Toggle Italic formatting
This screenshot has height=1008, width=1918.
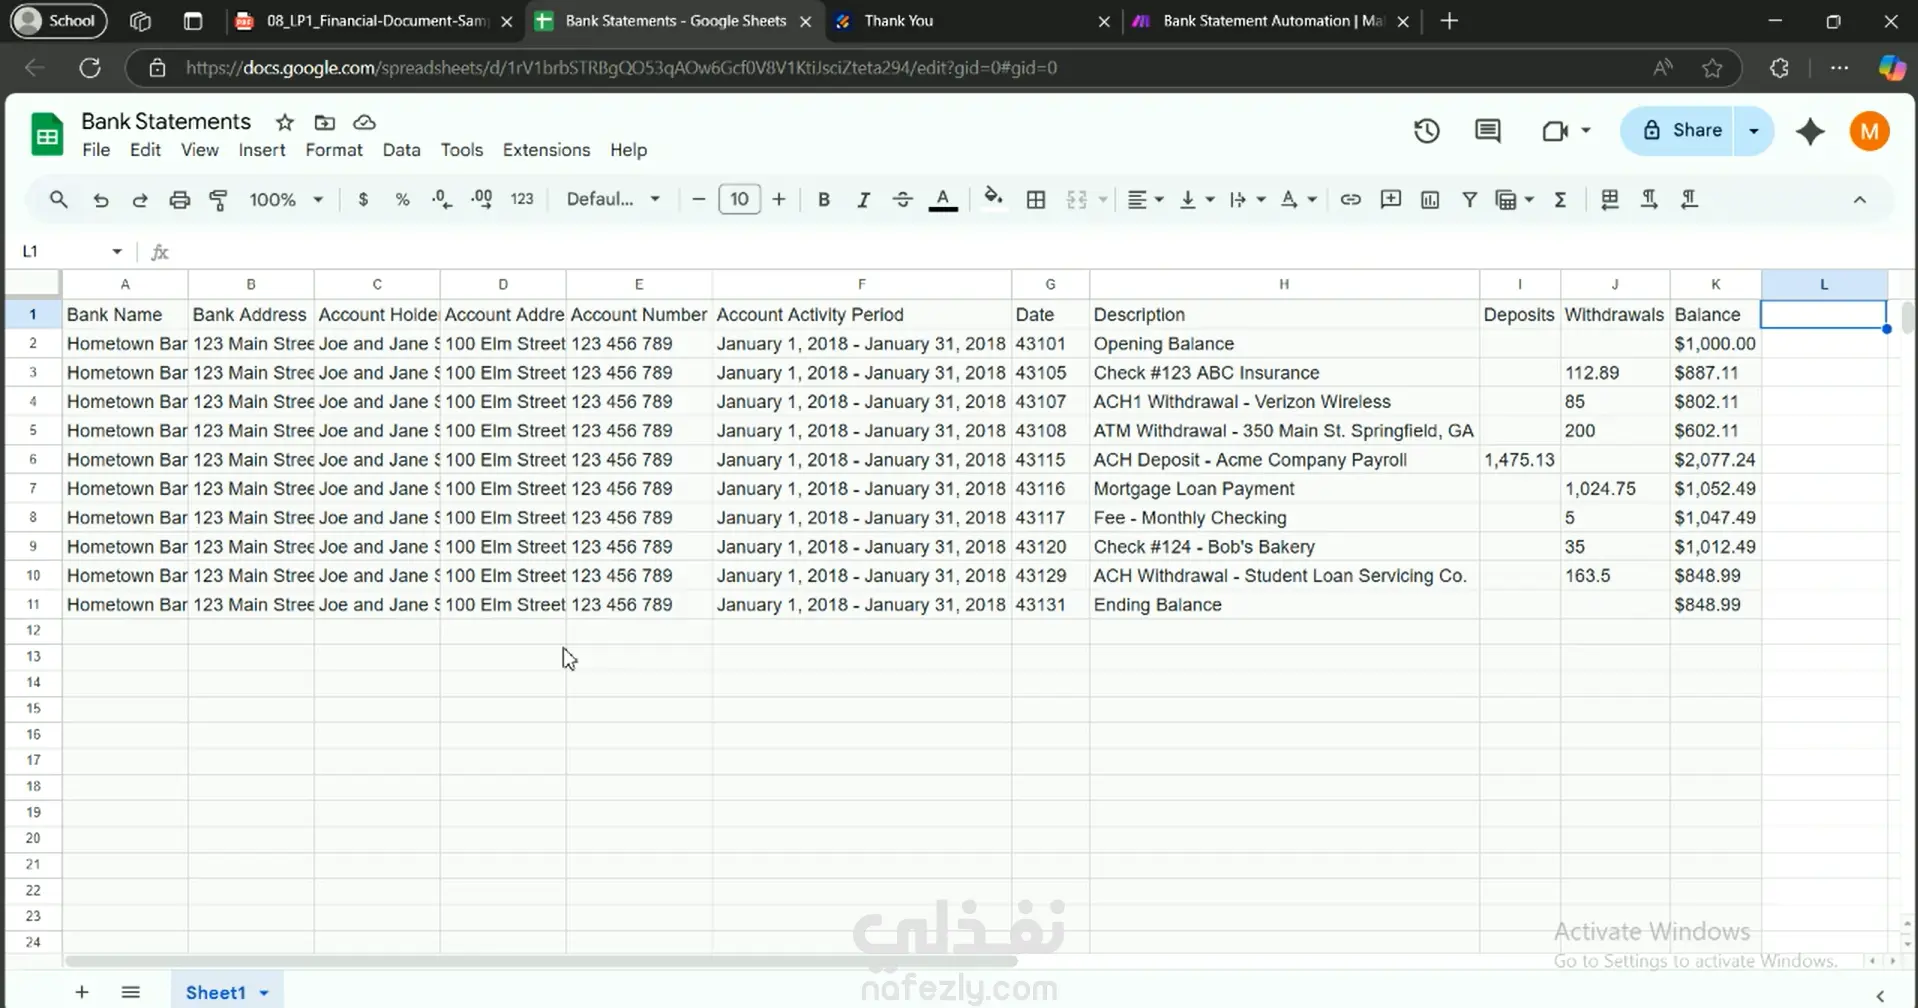click(863, 200)
